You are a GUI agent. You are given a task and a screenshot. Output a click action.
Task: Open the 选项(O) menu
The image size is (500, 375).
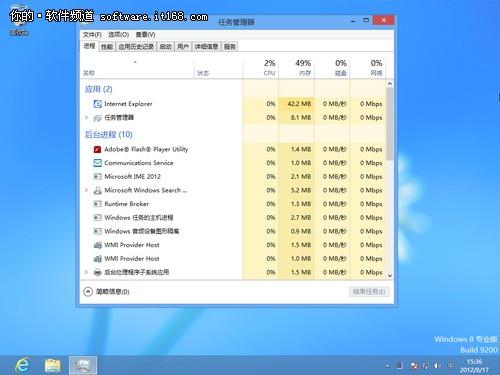118,35
